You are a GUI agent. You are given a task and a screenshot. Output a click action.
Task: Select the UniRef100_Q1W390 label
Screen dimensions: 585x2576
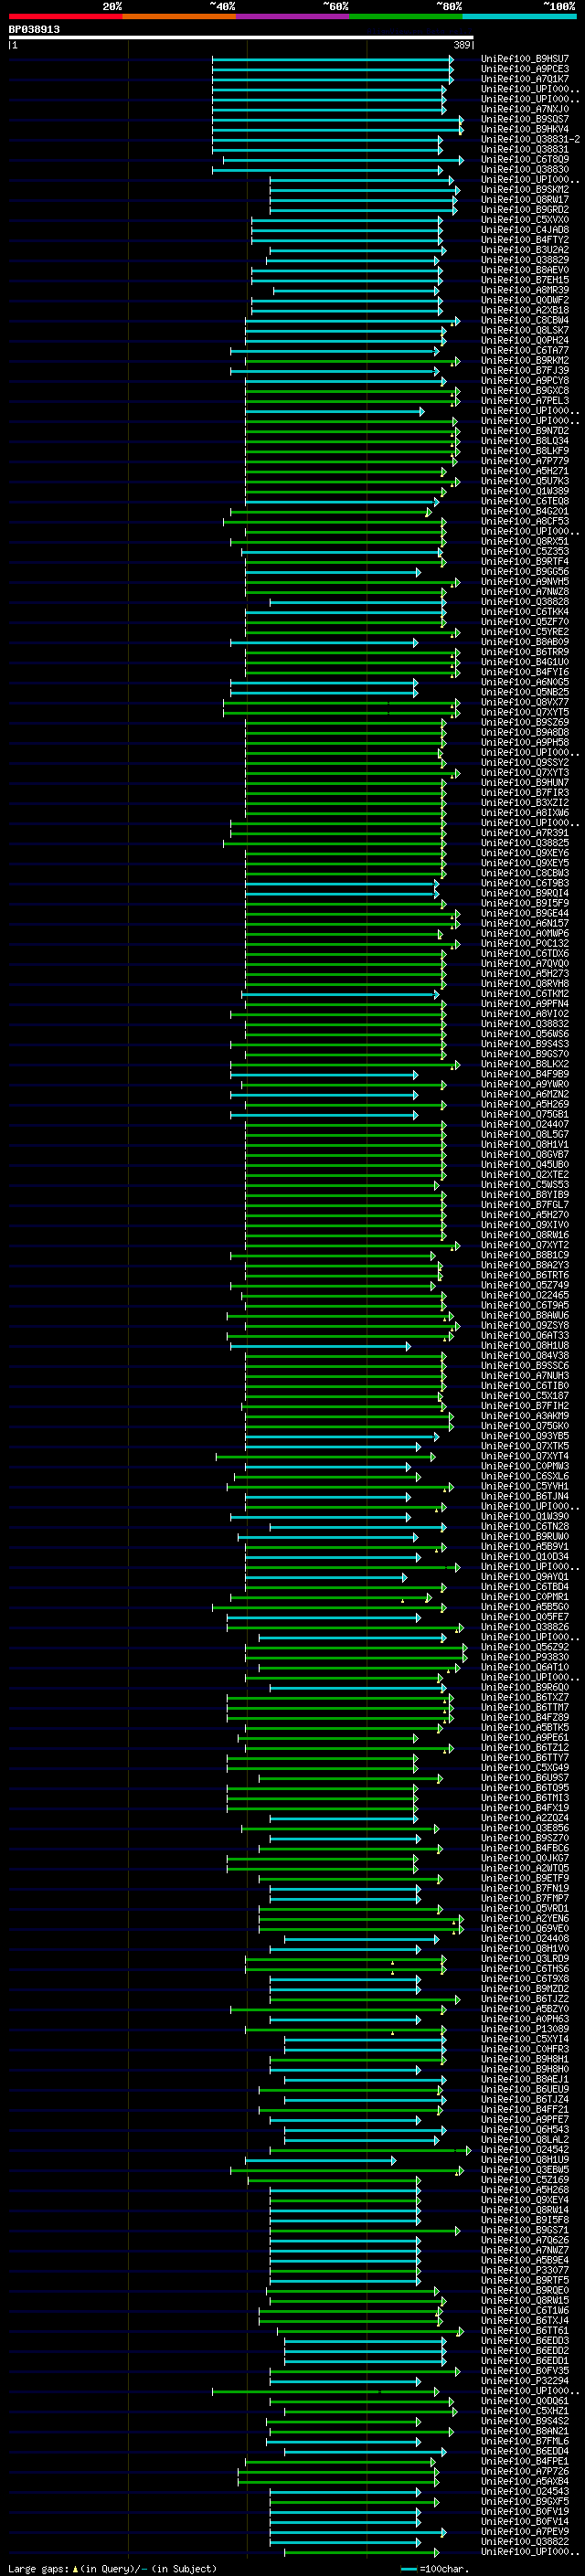[x=524, y=1516]
